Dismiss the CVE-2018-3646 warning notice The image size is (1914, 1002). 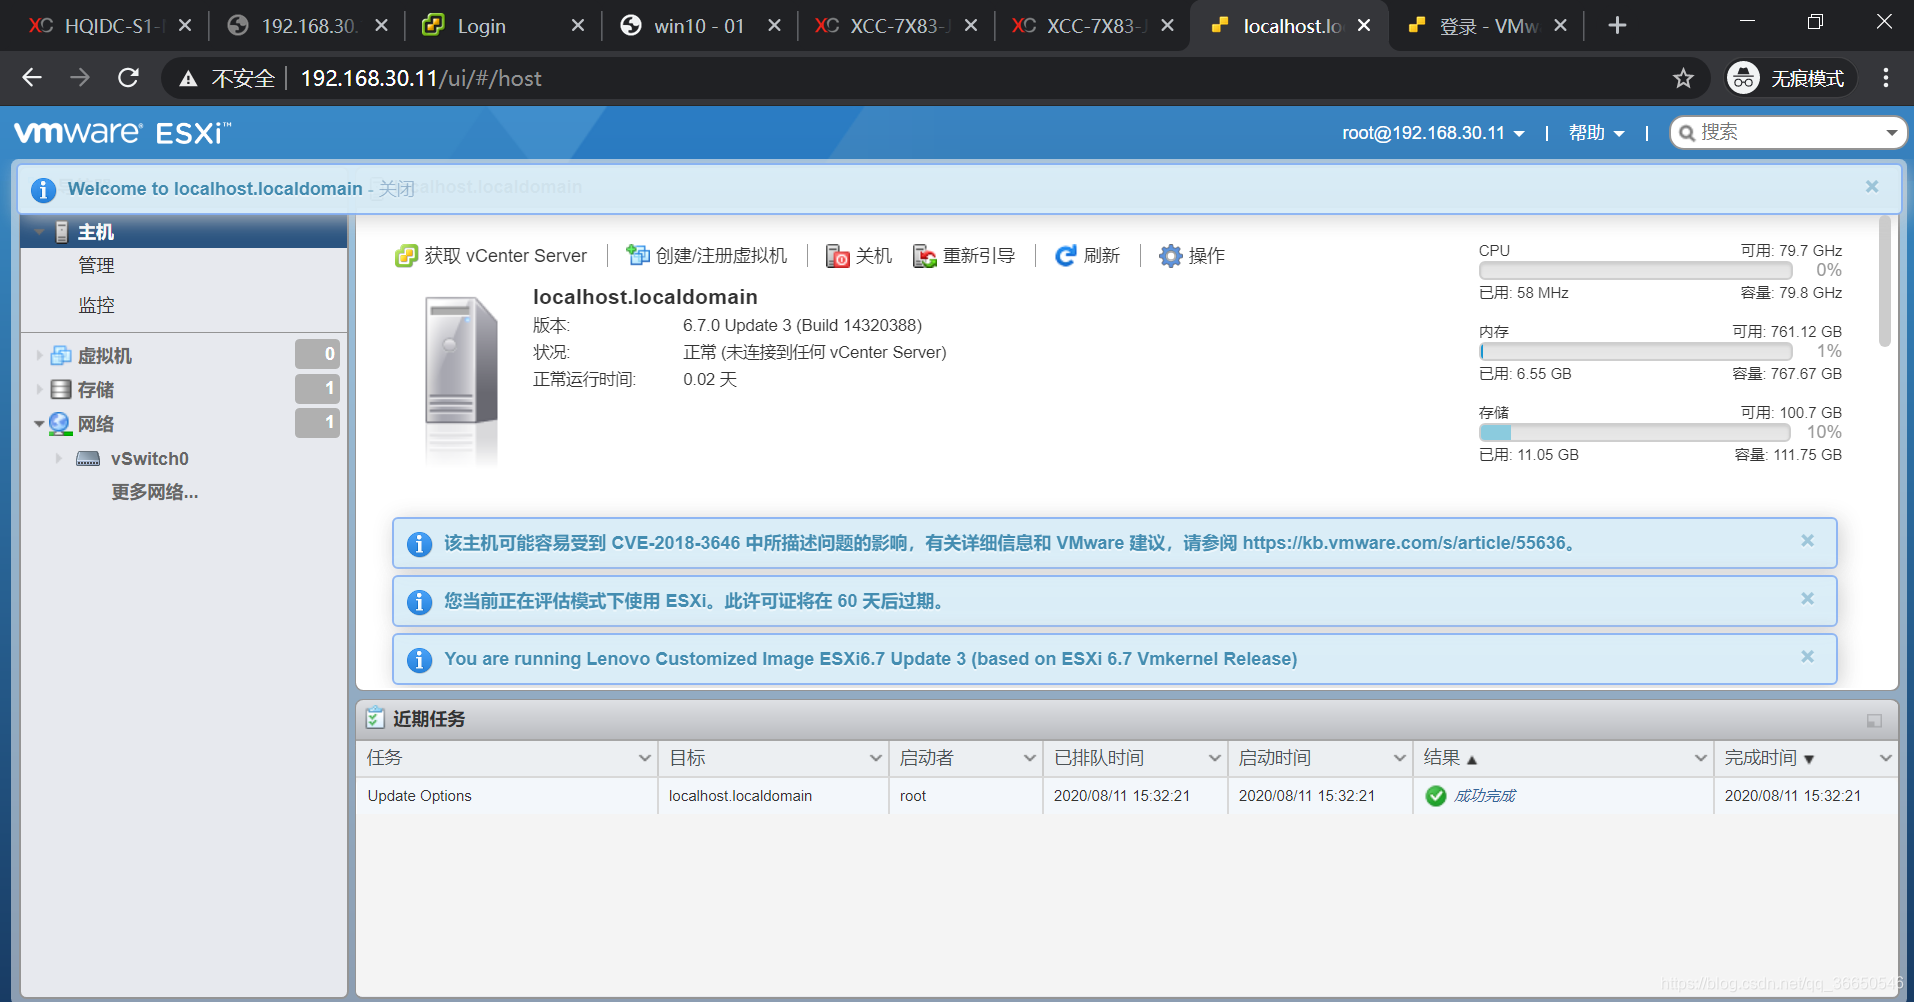pos(1807,541)
